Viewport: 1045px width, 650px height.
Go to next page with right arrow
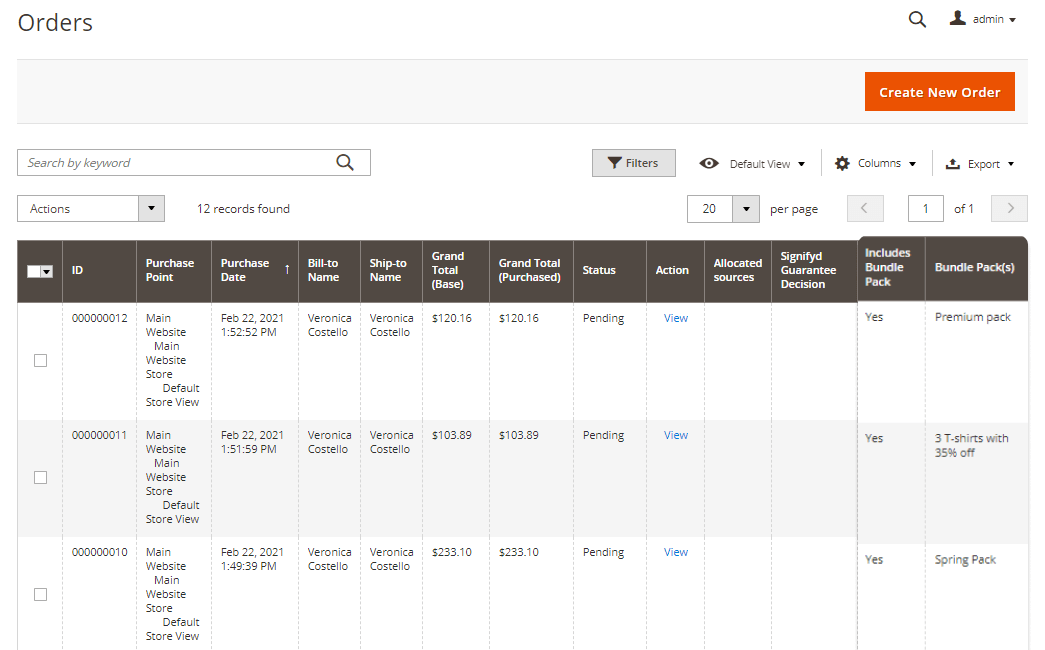click(x=1009, y=209)
